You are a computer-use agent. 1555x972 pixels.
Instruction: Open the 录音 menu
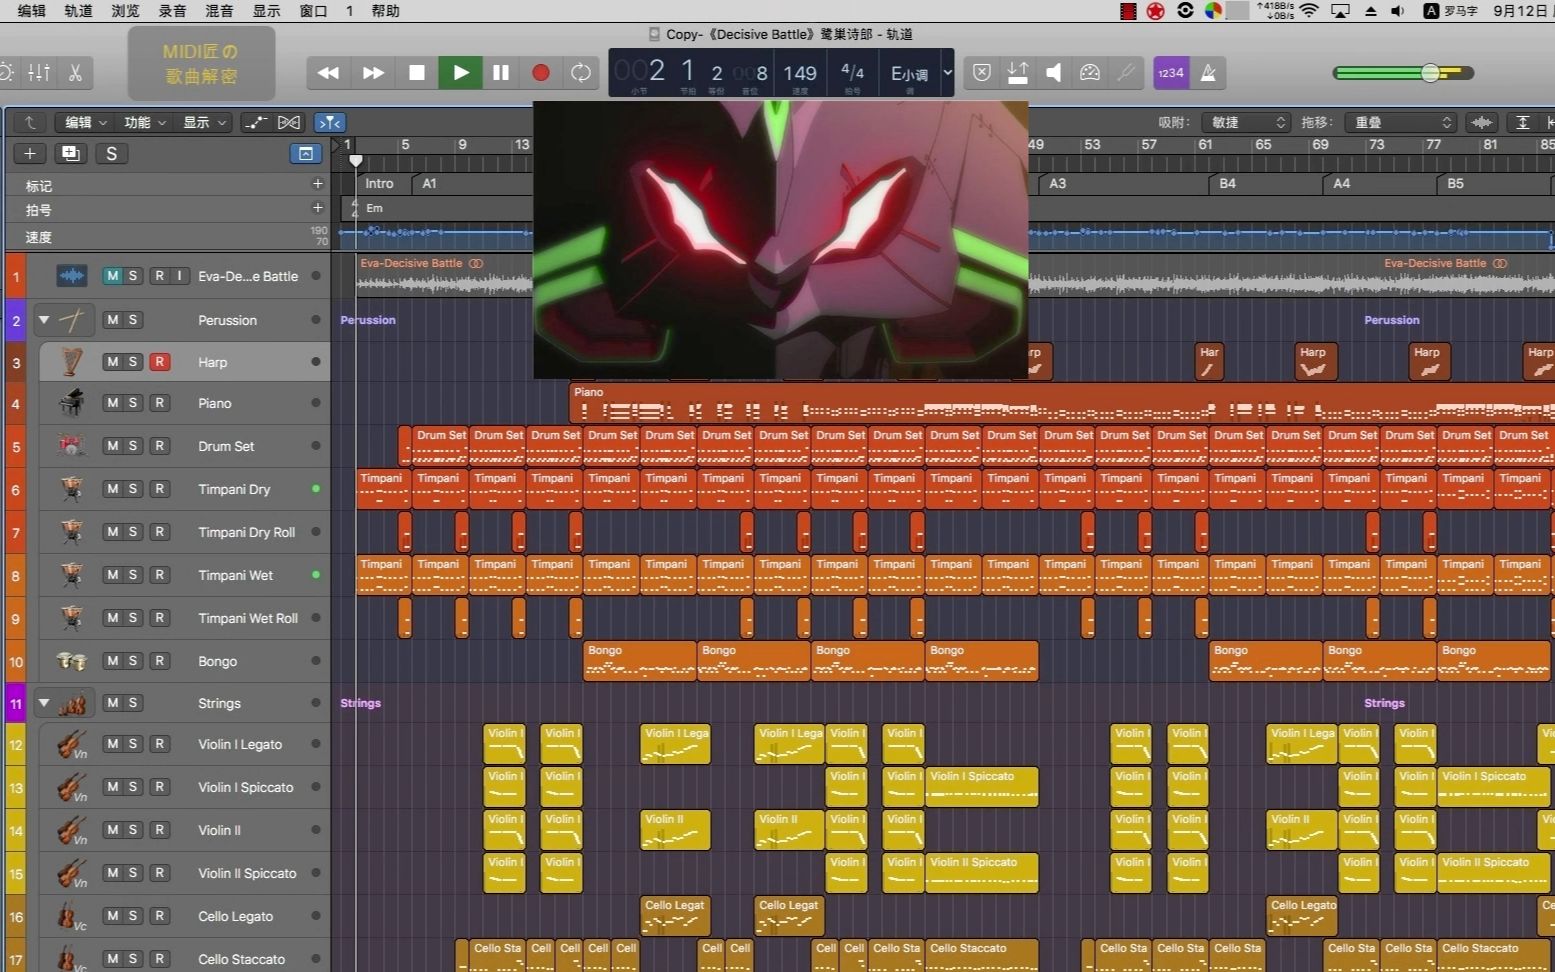point(173,11)
